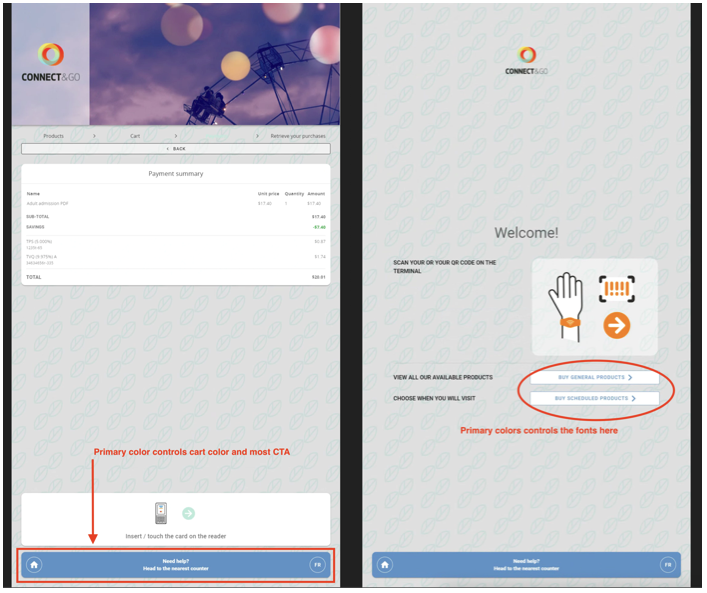The width and height of the screenshot is (707, 593).
Task: Select the Retrieve your purchases step
Action: coord(296,135)
